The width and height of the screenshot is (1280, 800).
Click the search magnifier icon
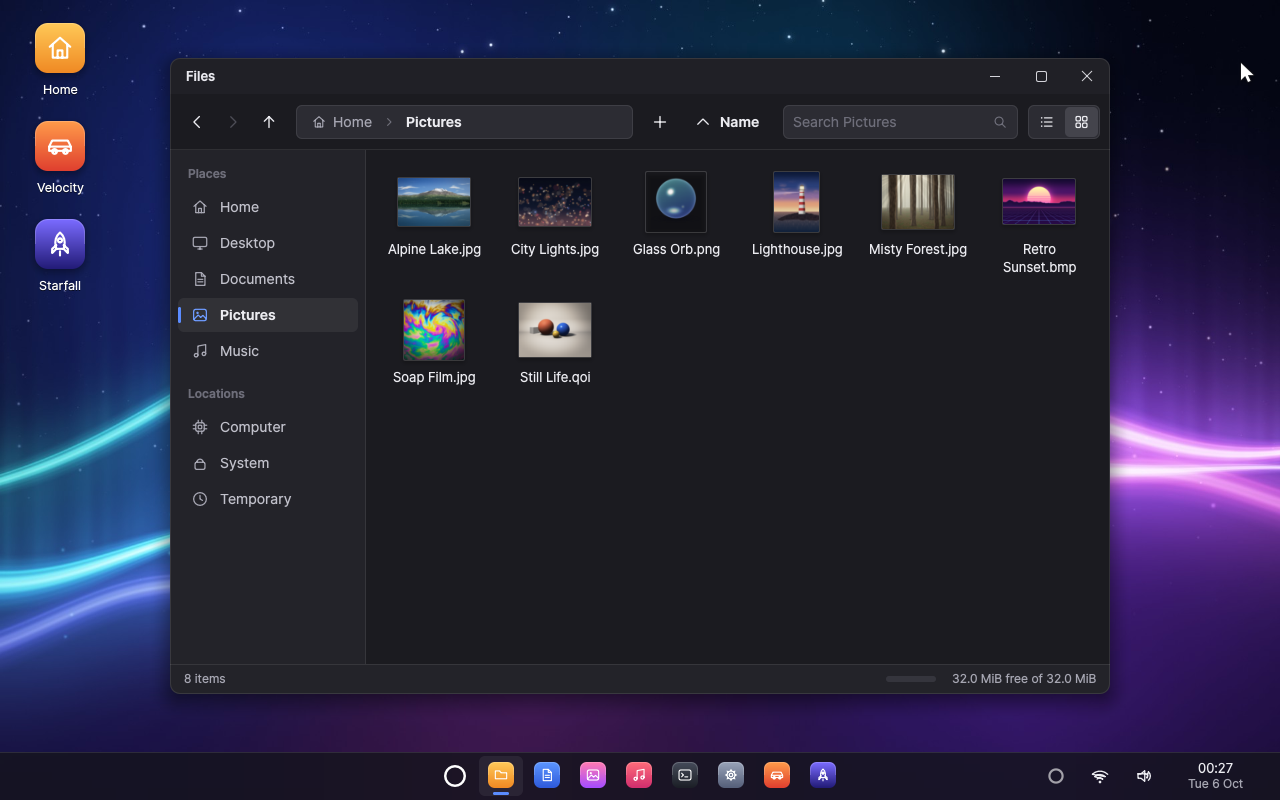click(1000, 122)
